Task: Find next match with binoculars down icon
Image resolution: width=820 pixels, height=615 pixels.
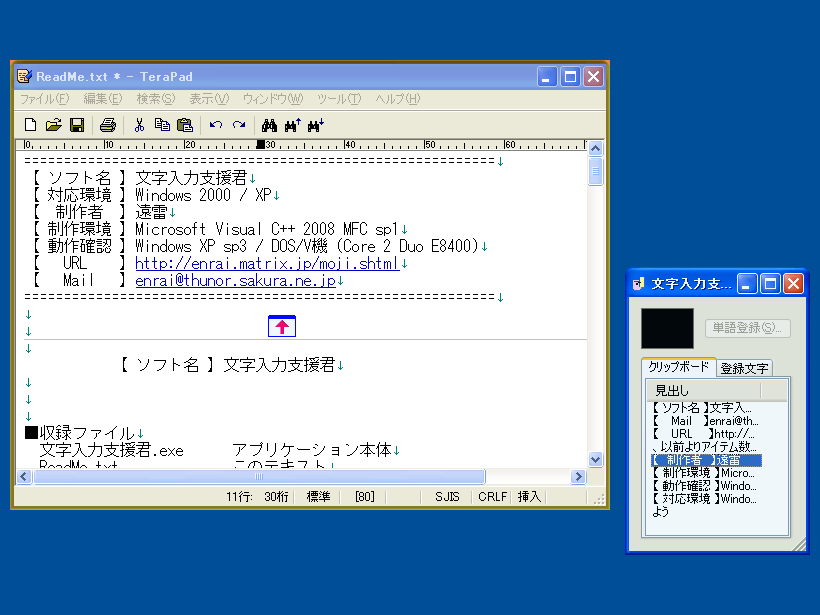Action: [316, 125]
